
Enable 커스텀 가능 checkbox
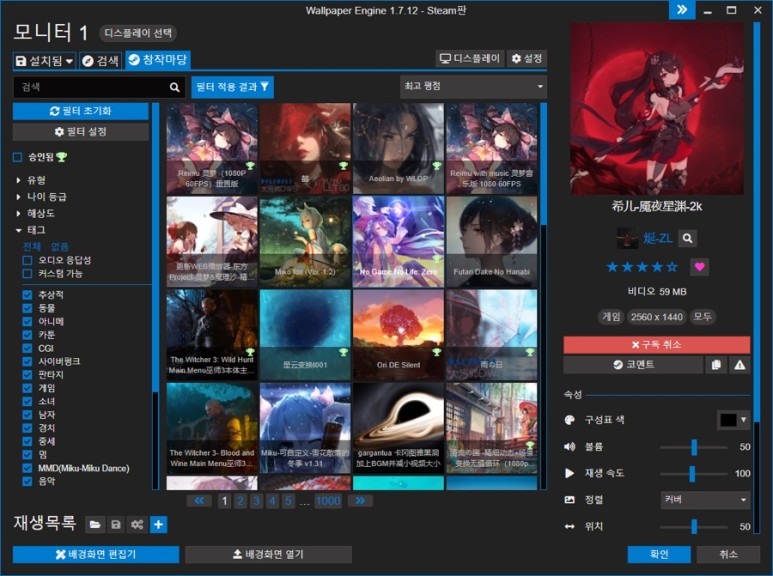pos(28,274)
